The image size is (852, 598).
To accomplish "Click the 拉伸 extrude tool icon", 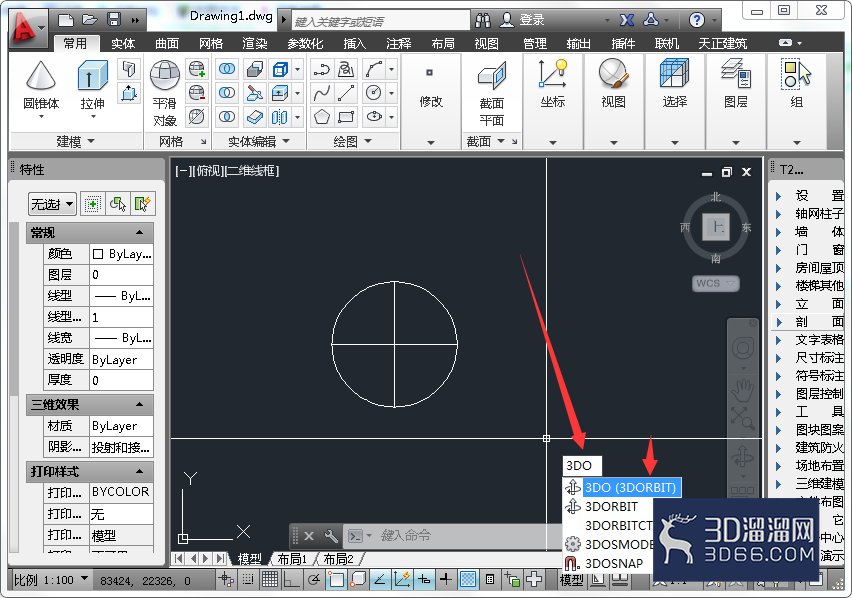I will 92,75.
